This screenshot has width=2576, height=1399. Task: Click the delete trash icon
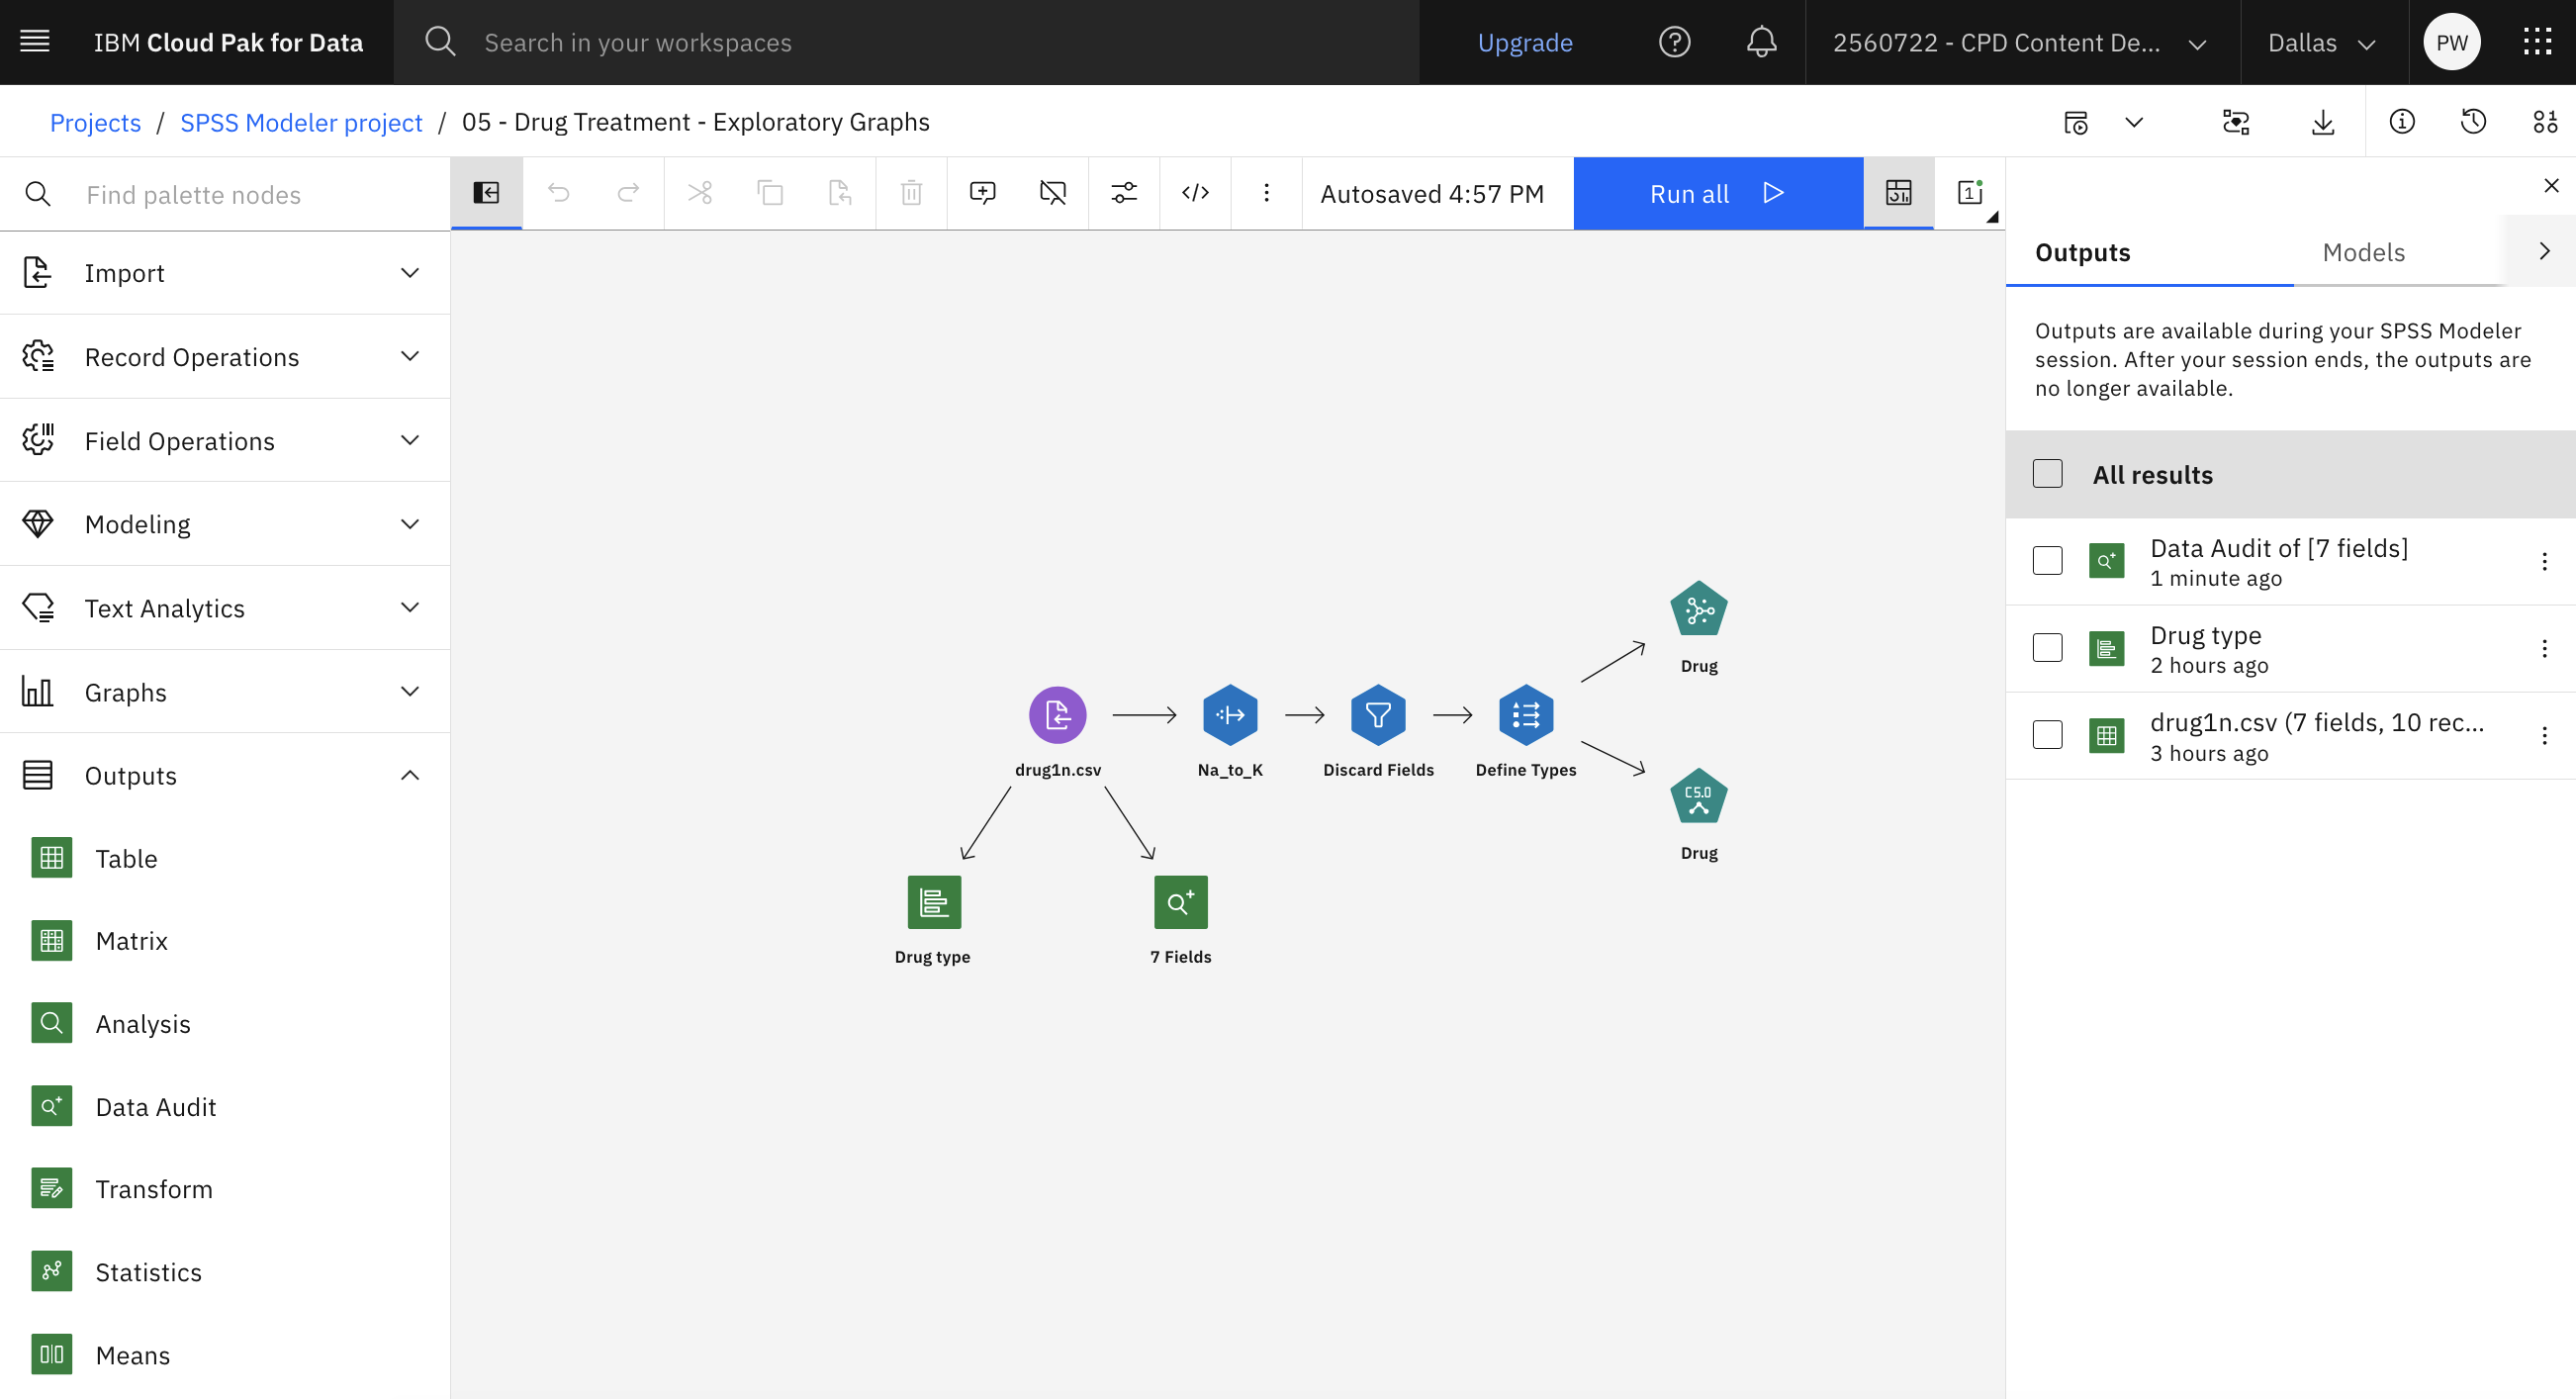911,192
